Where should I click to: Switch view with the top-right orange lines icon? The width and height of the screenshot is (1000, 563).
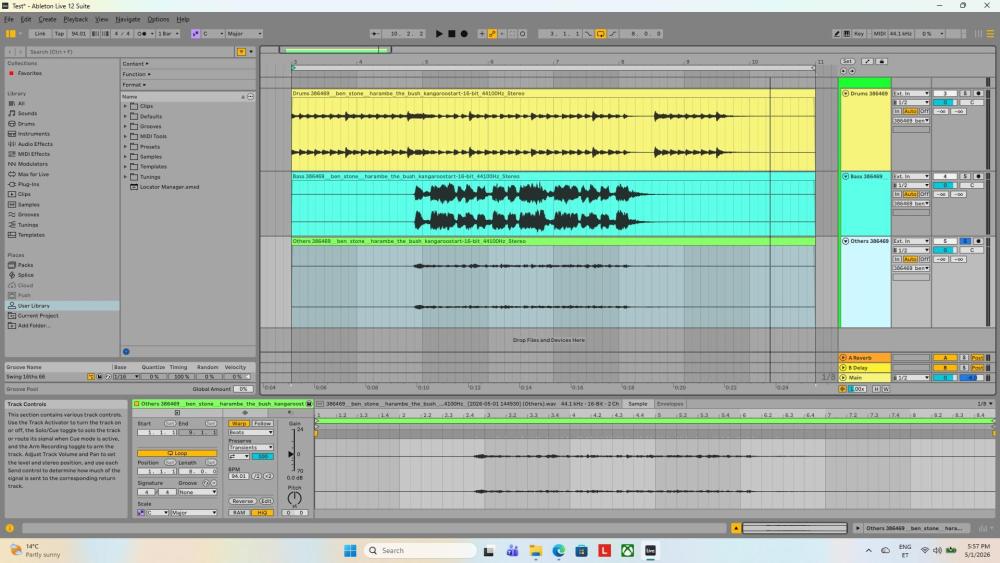tap(990, 34)
